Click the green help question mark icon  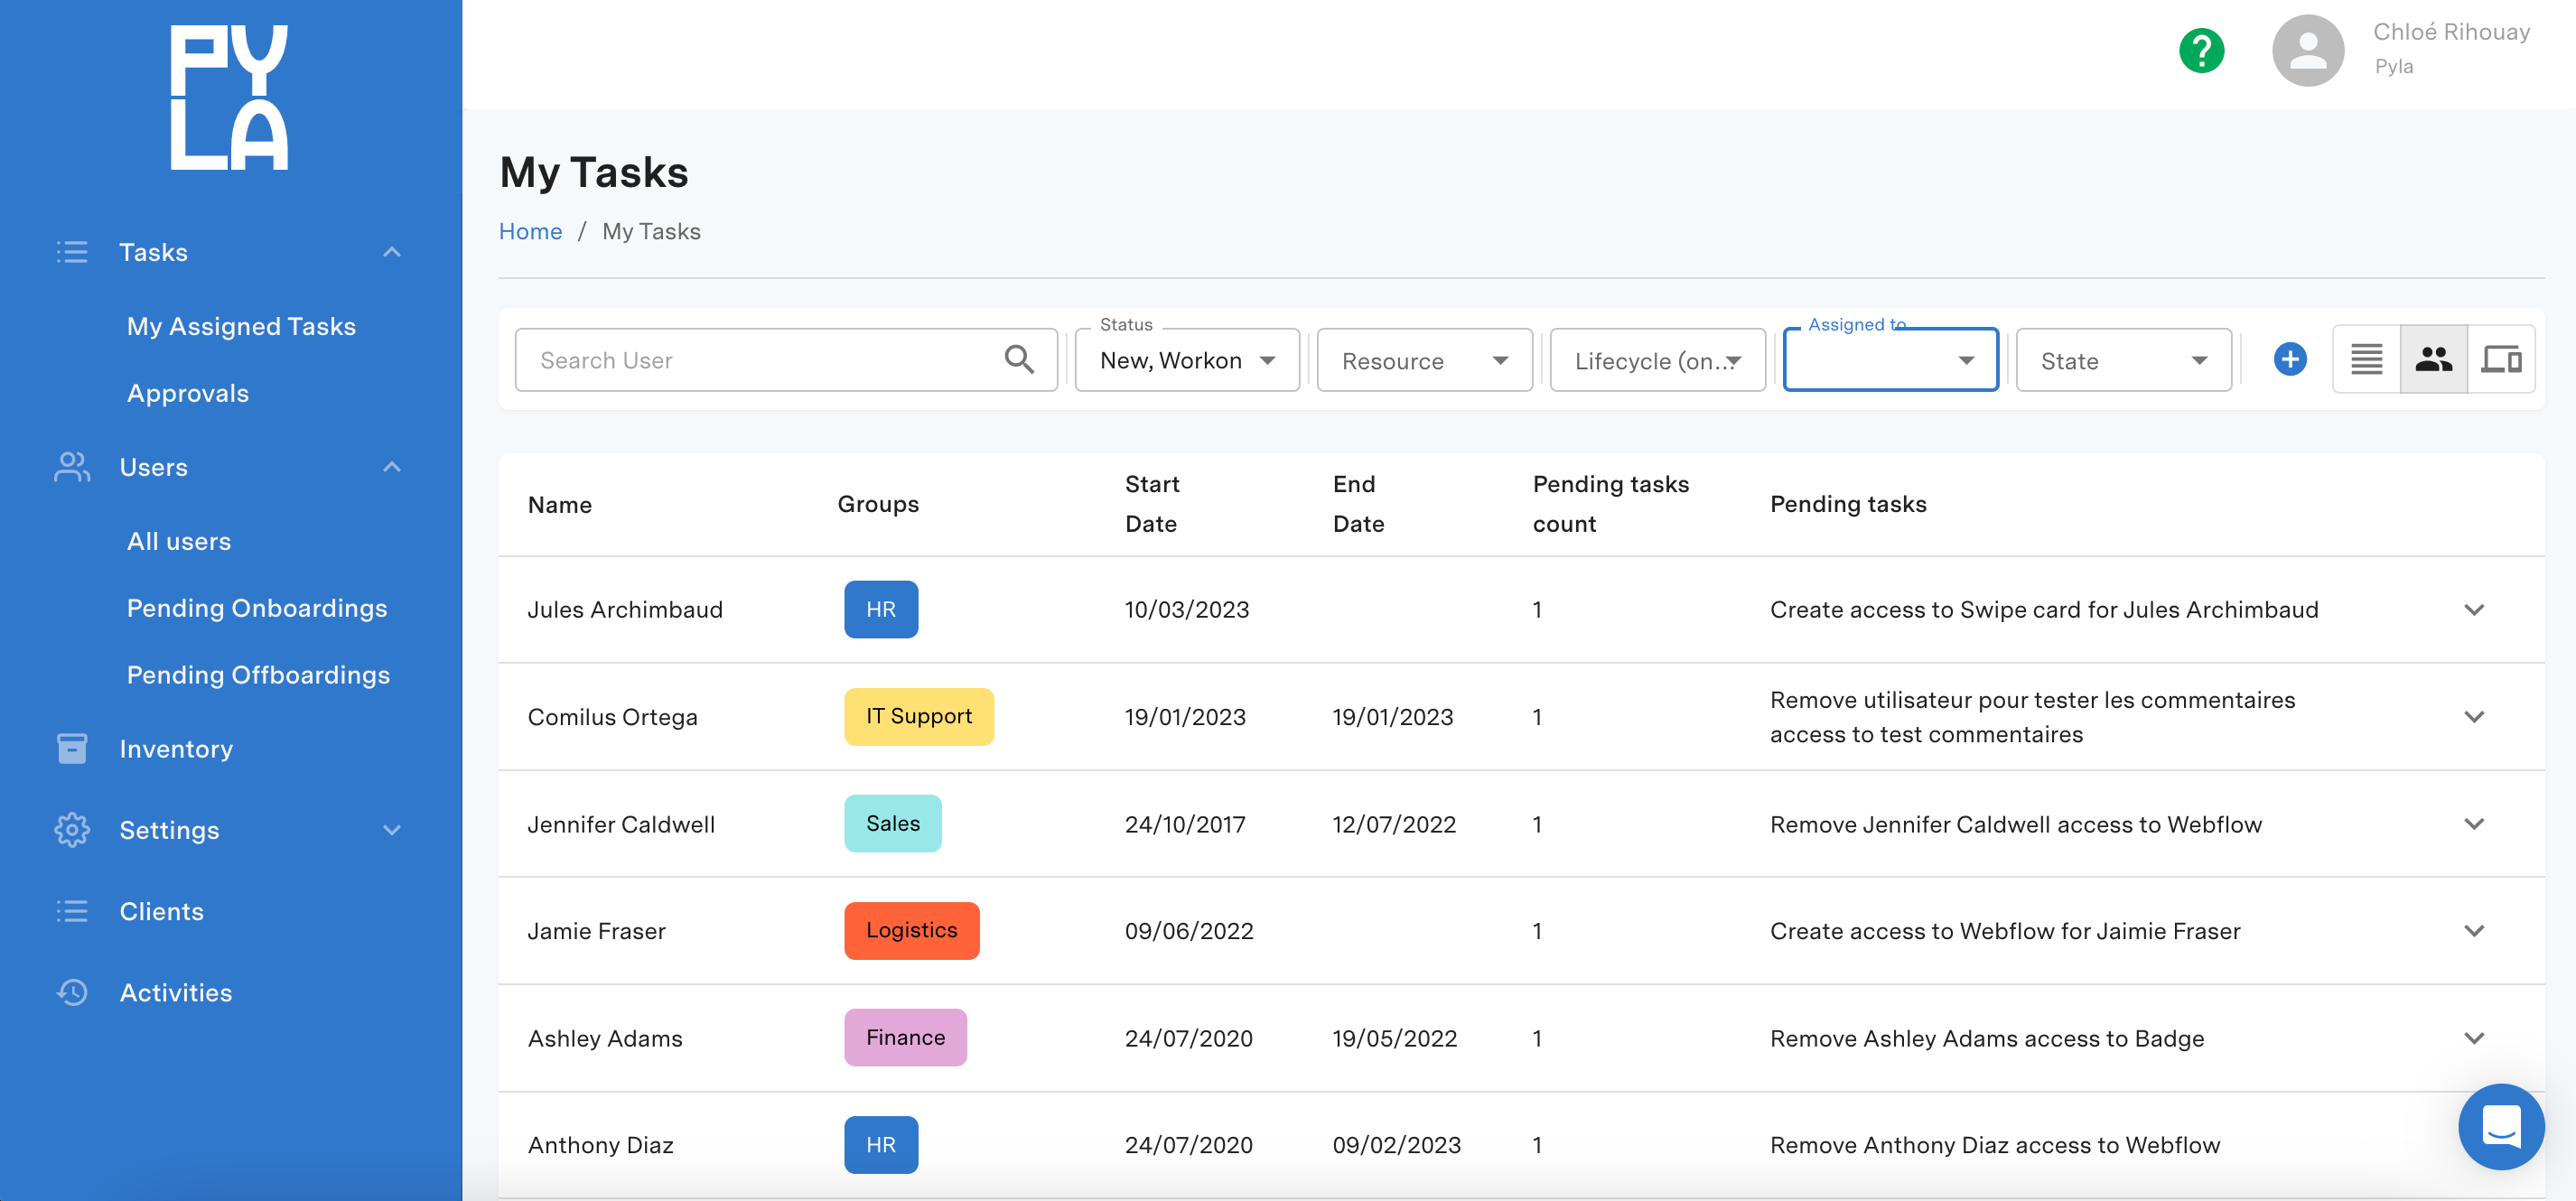tap(2200, 50)
